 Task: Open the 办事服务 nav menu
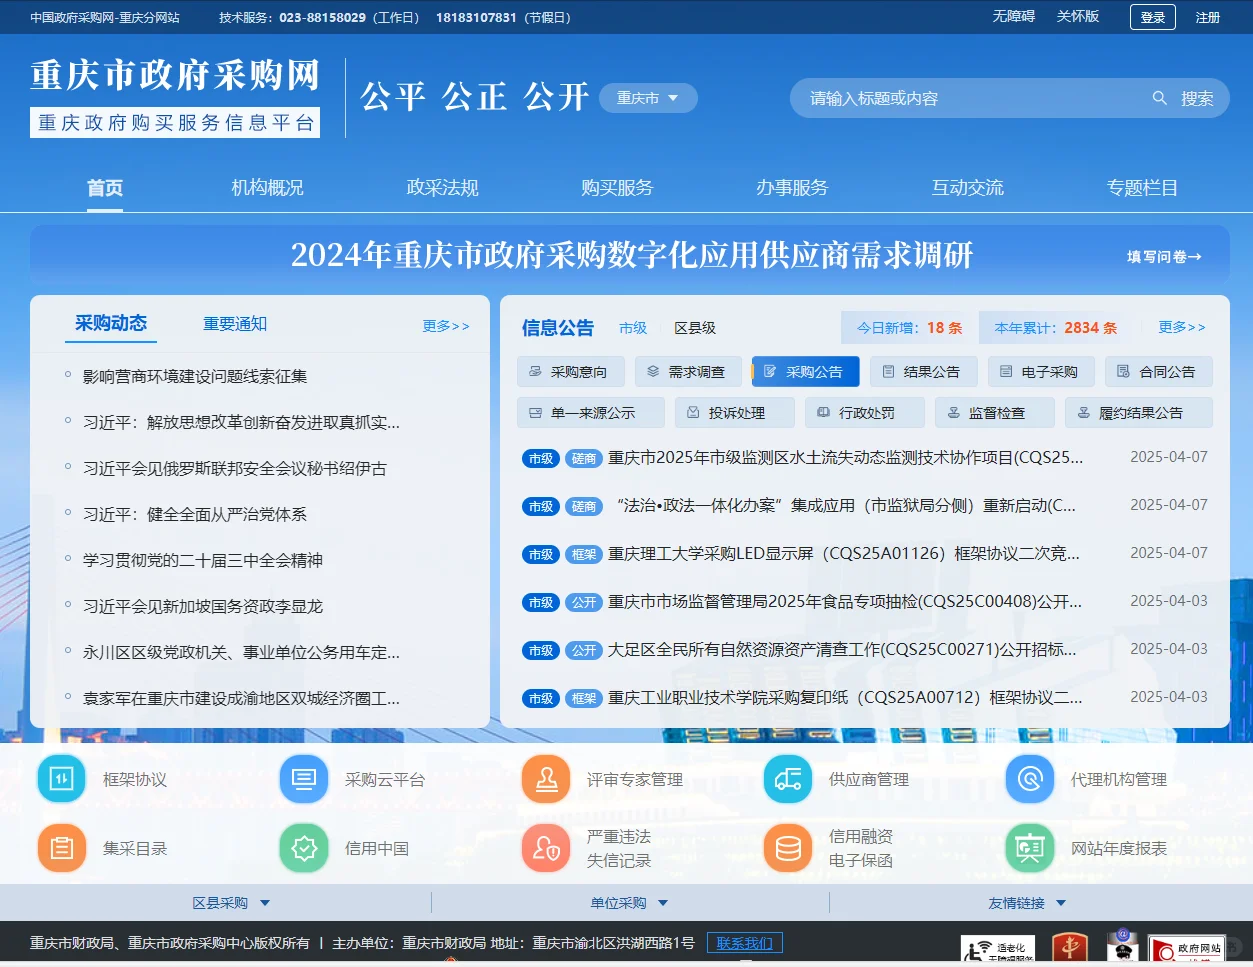tap(792, 188)
